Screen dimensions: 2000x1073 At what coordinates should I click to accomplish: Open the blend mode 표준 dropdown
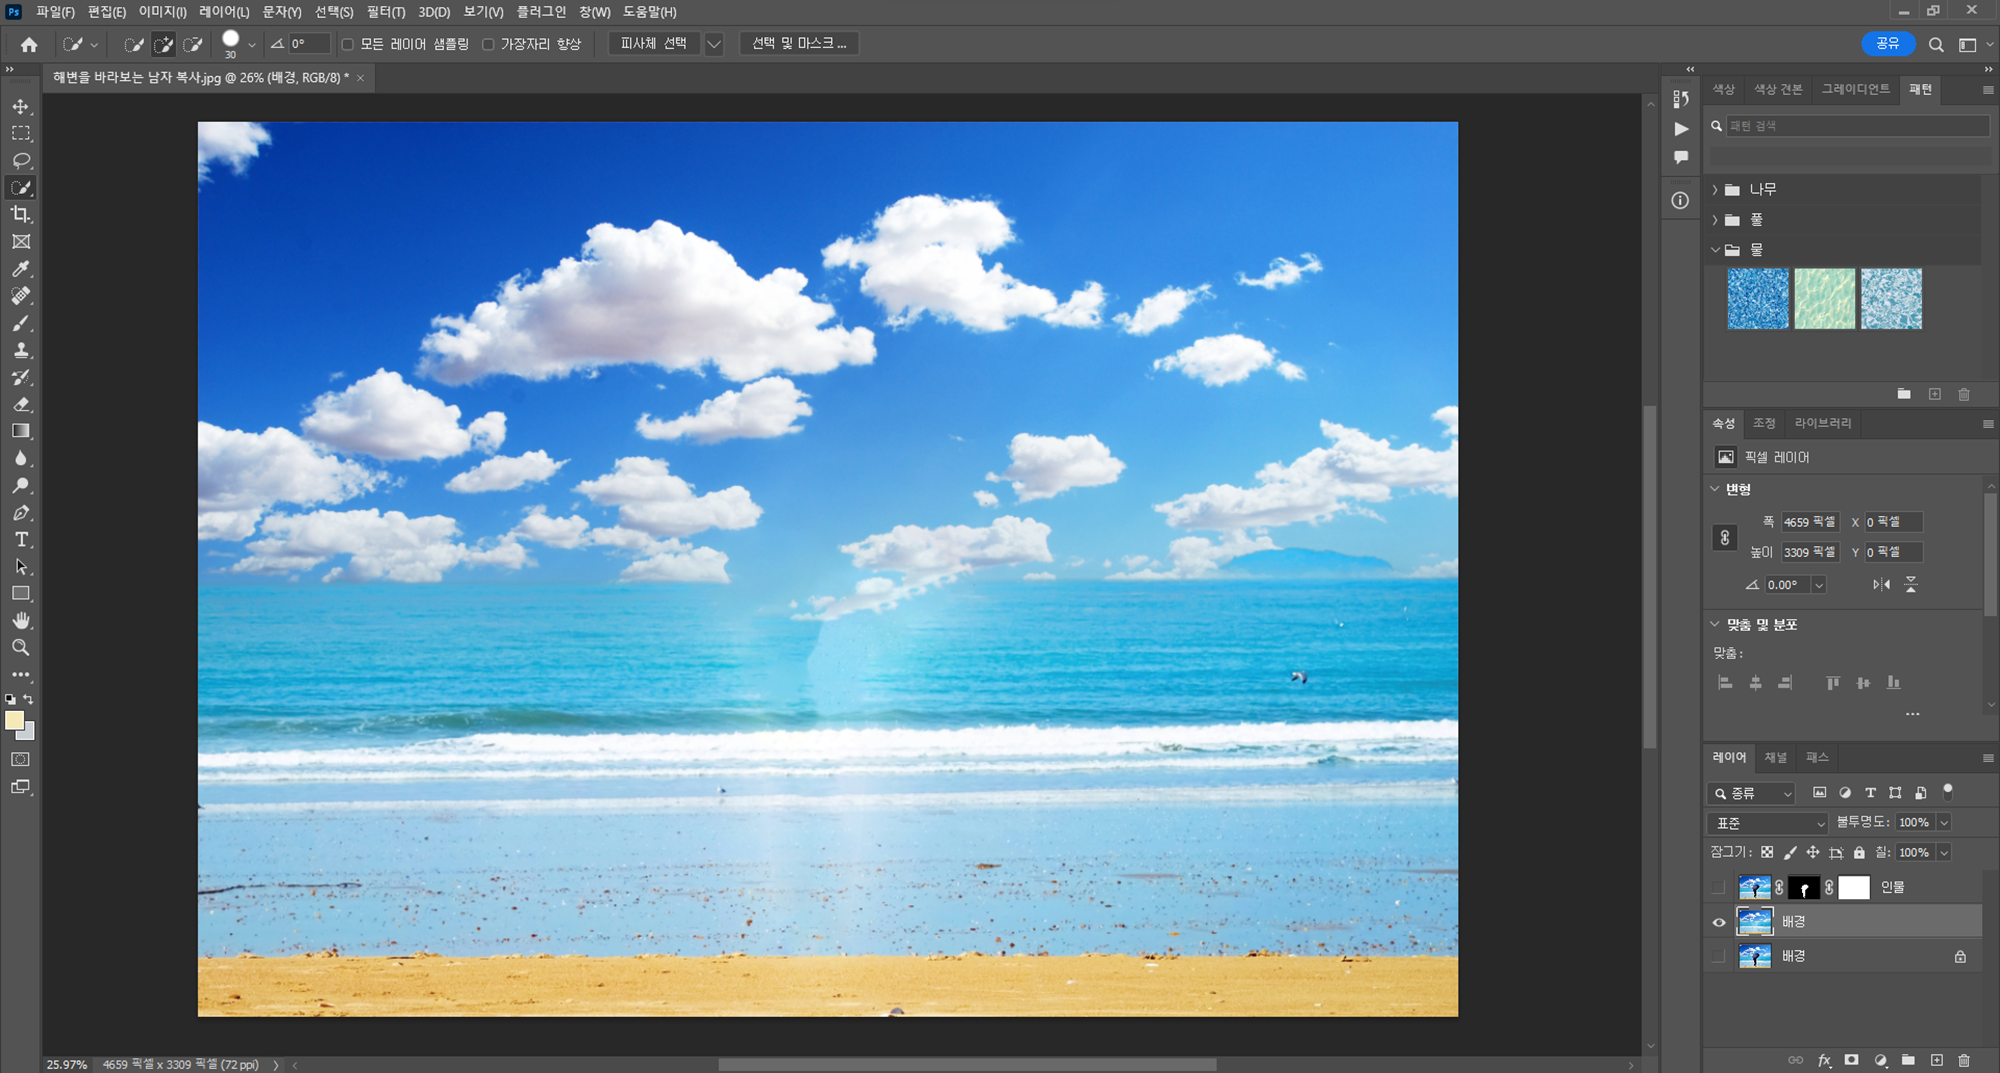[1768, 823]
